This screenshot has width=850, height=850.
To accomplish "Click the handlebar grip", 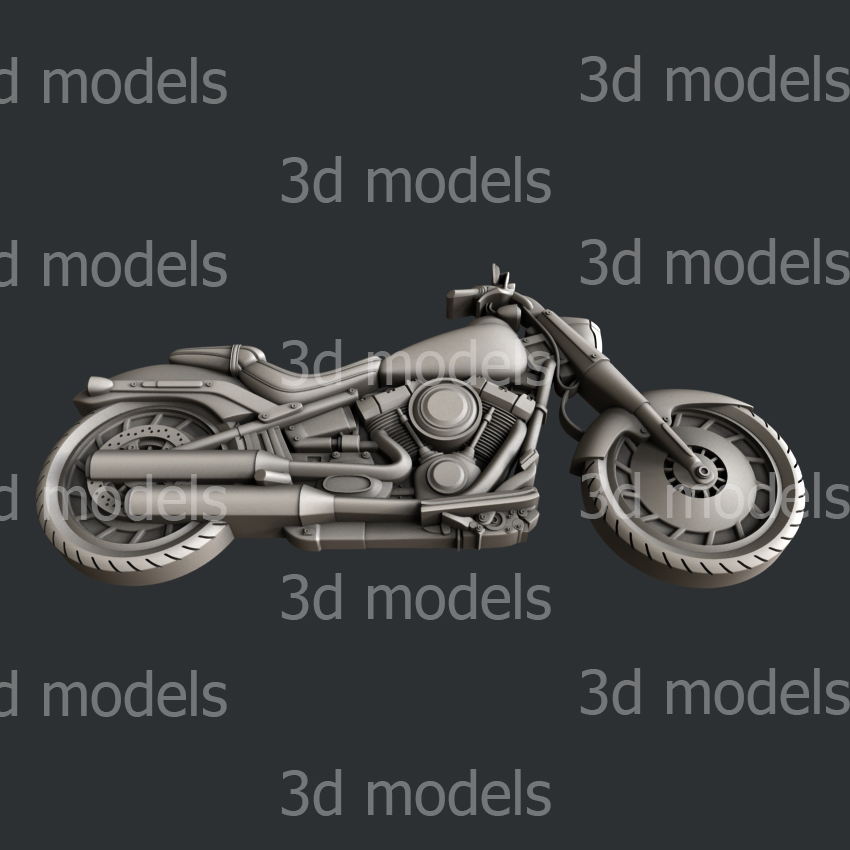I will [x=462, y=302].
